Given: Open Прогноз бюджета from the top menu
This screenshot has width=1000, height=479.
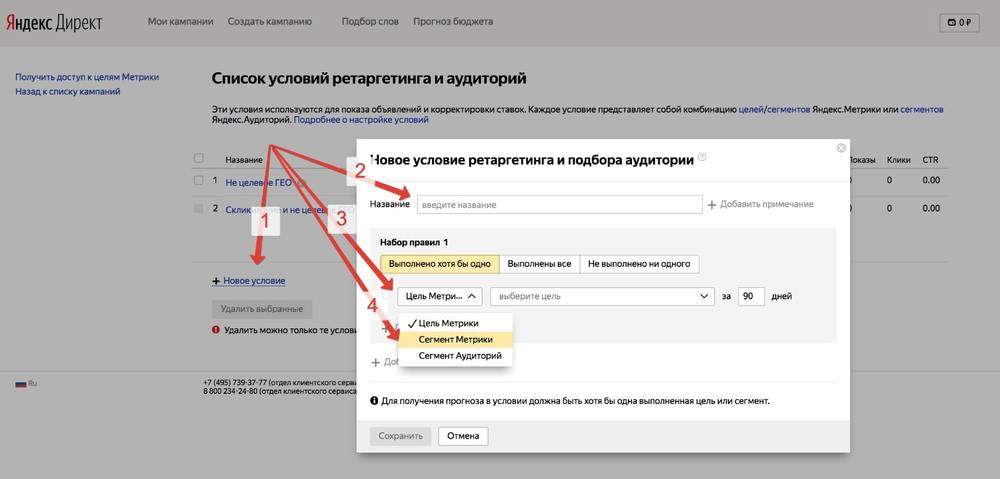Looking at the screenshot, I should coord(453,21).
